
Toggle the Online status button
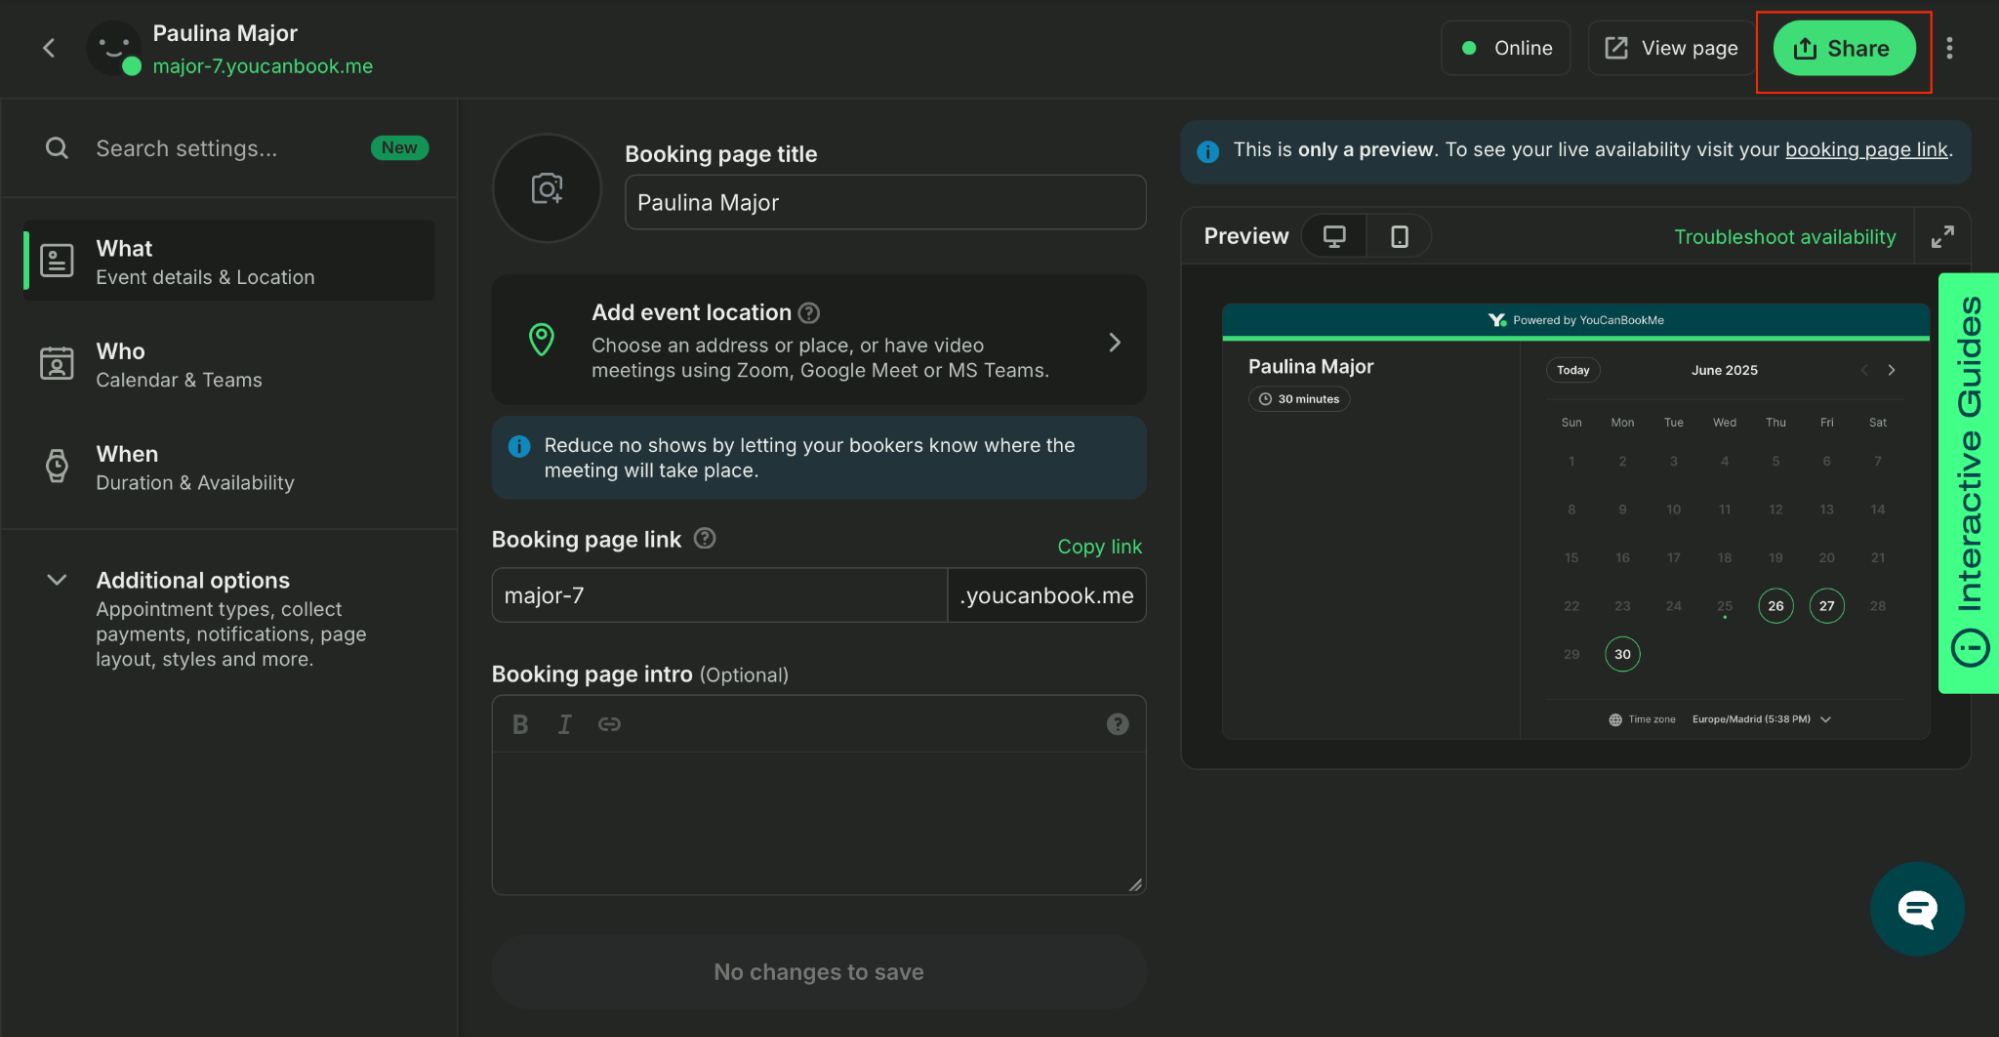click(1506, 48)
